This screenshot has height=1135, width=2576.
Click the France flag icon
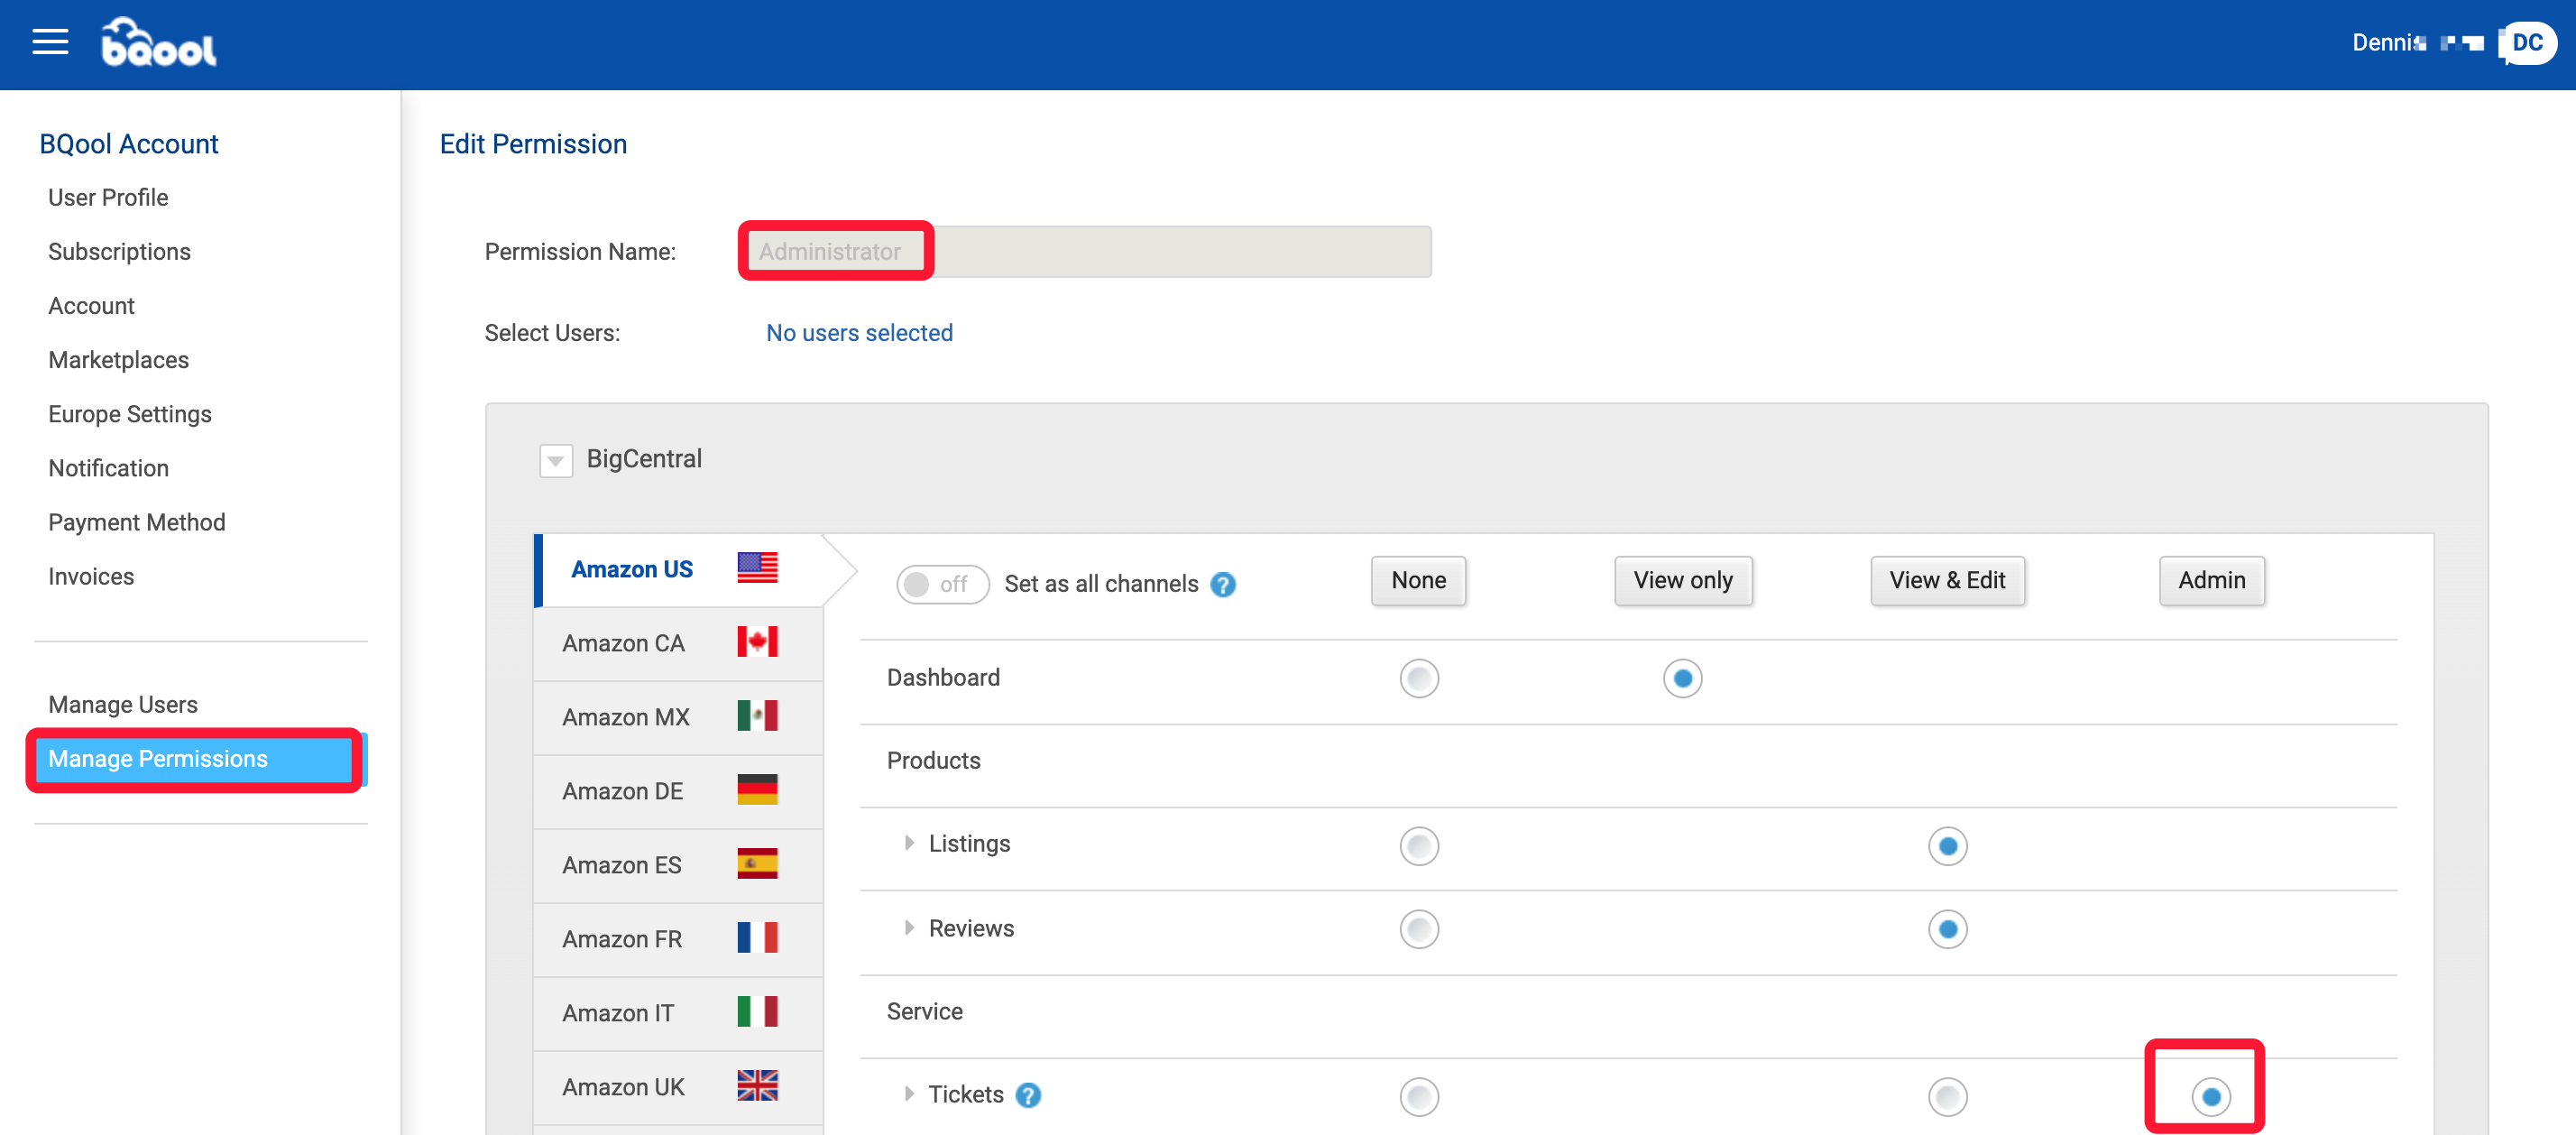tap(757, 938)
